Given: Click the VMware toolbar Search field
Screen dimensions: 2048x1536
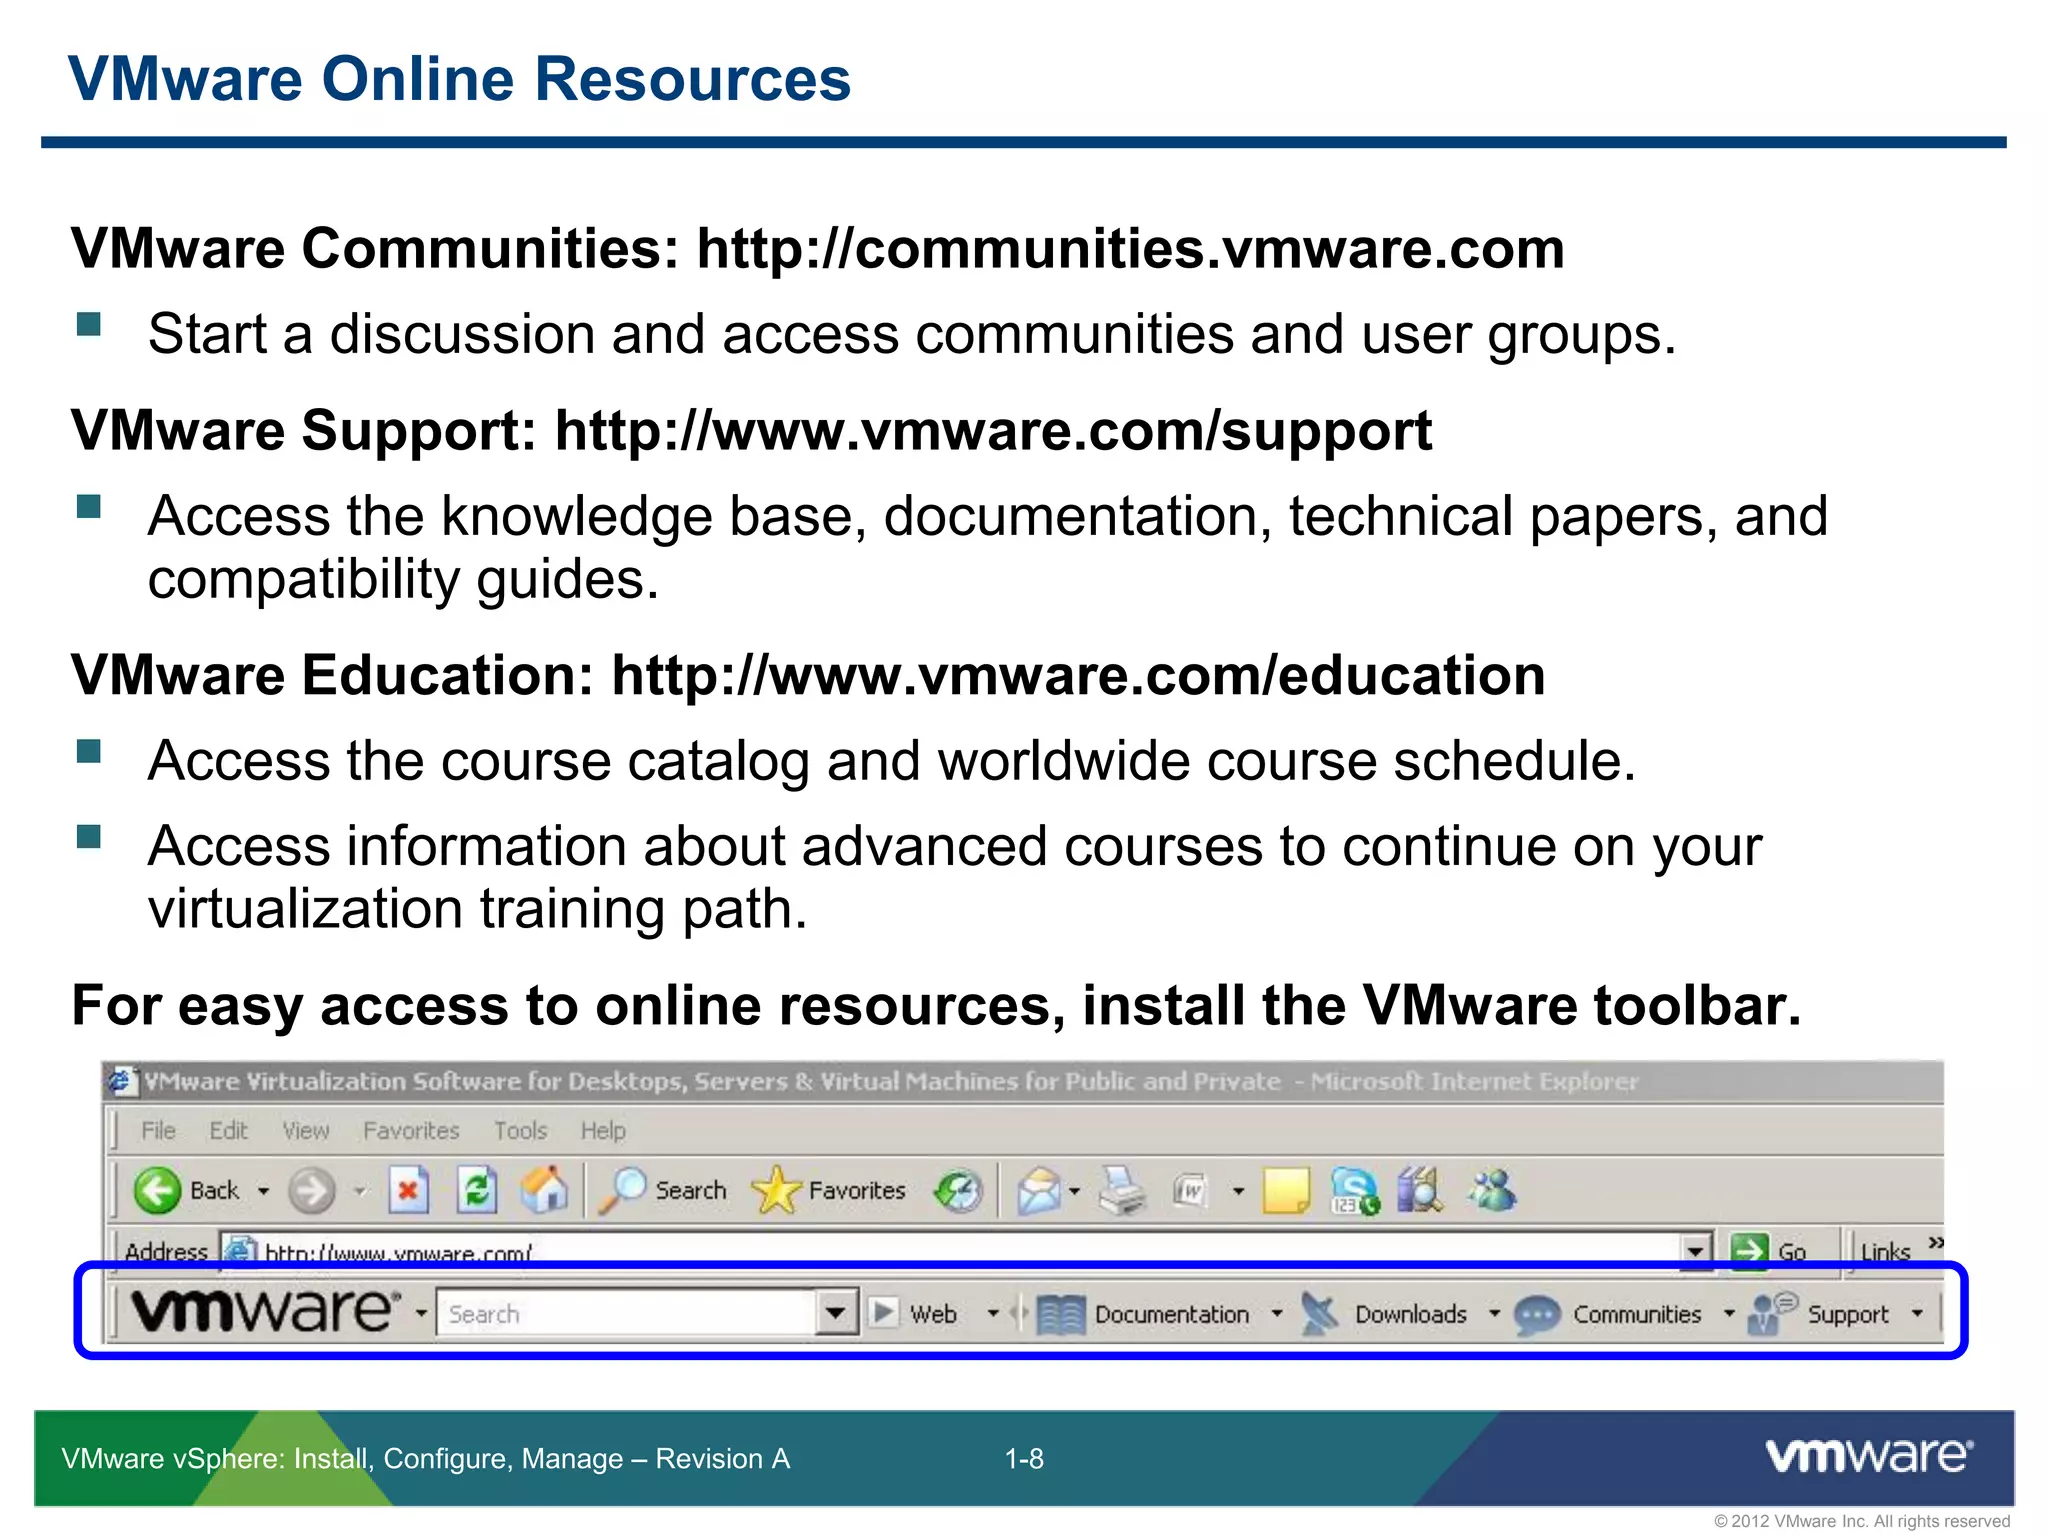Looking at the screenshot, I should click(x=627, y=1313).
